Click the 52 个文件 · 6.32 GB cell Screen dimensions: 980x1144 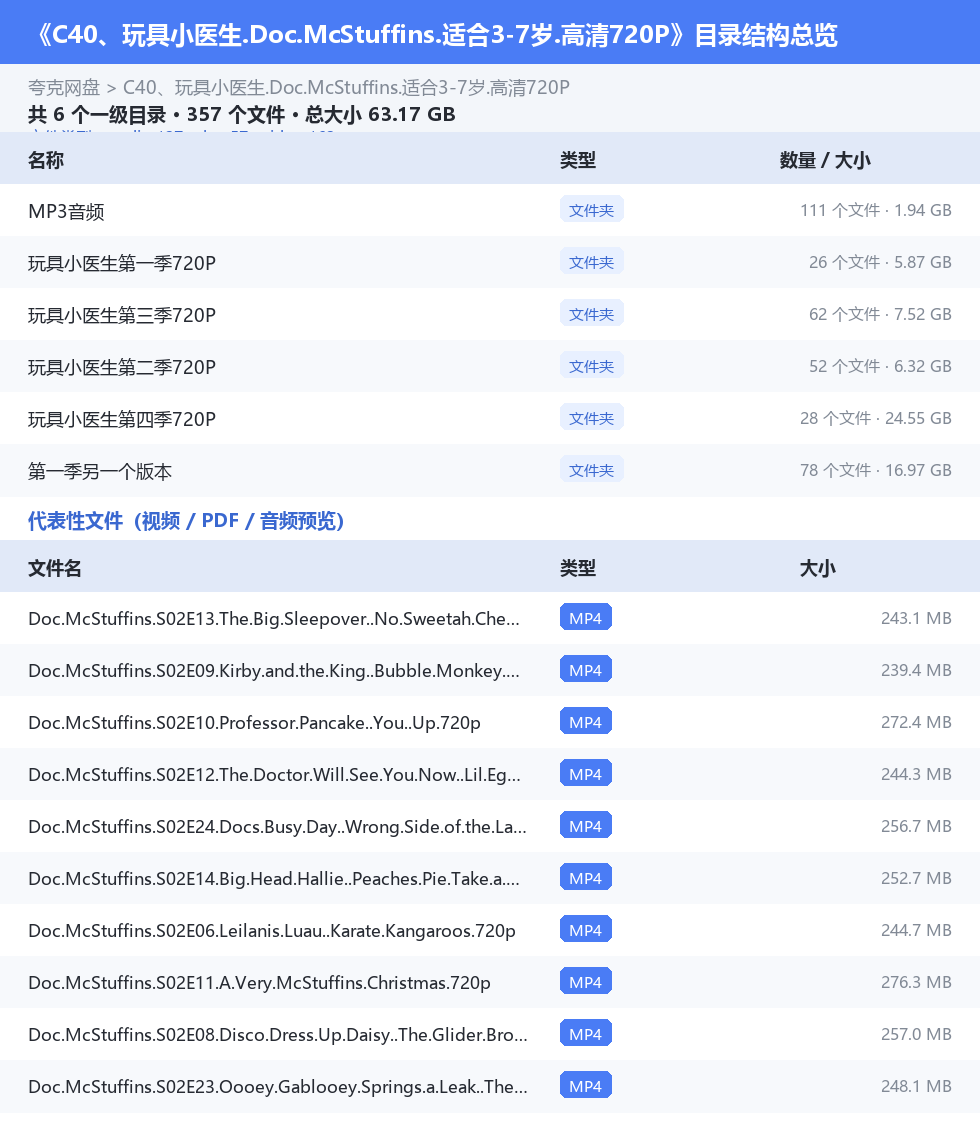pyautogui.click(x=880, y=366)
